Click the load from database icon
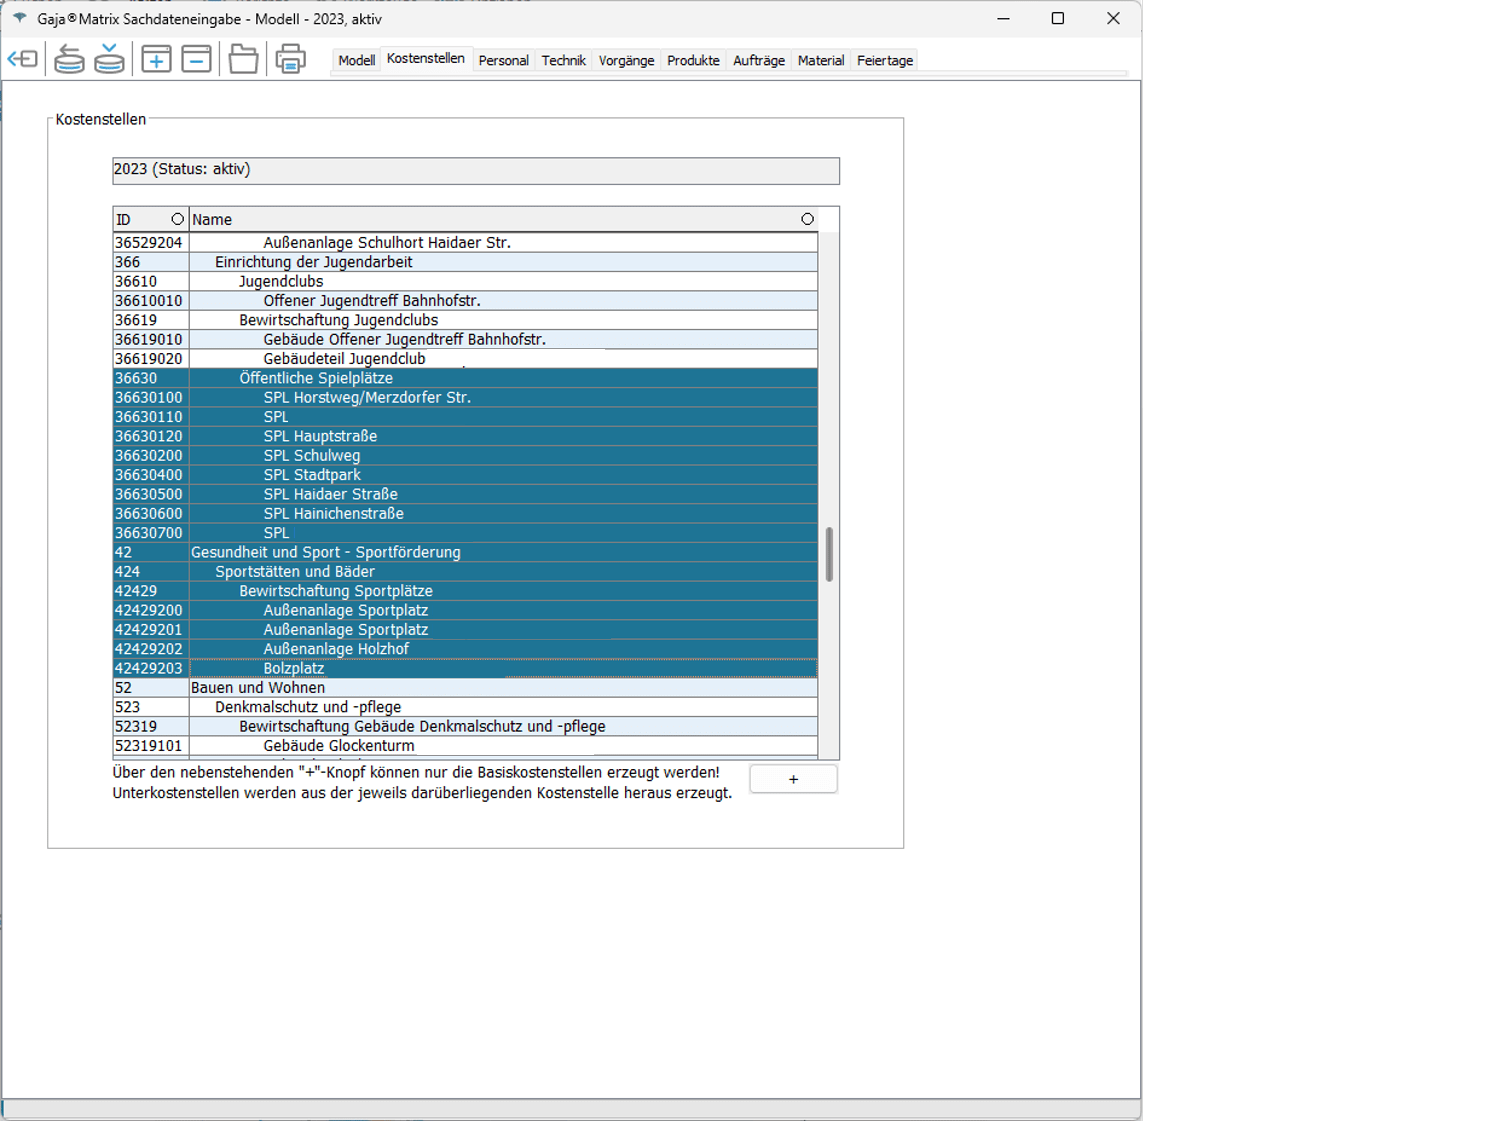The width and height of the screenshot is (1504, 1121). pyautogui.click(x=69, y=60)
